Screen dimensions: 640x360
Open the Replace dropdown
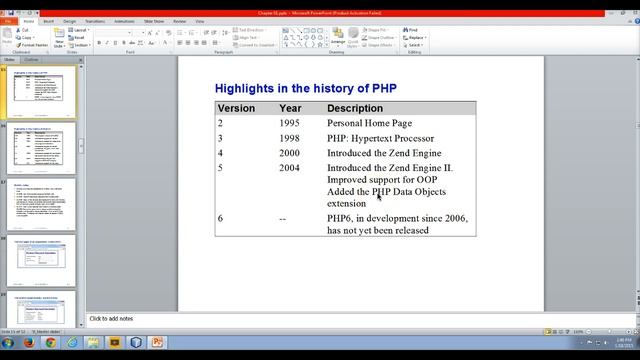415,38
